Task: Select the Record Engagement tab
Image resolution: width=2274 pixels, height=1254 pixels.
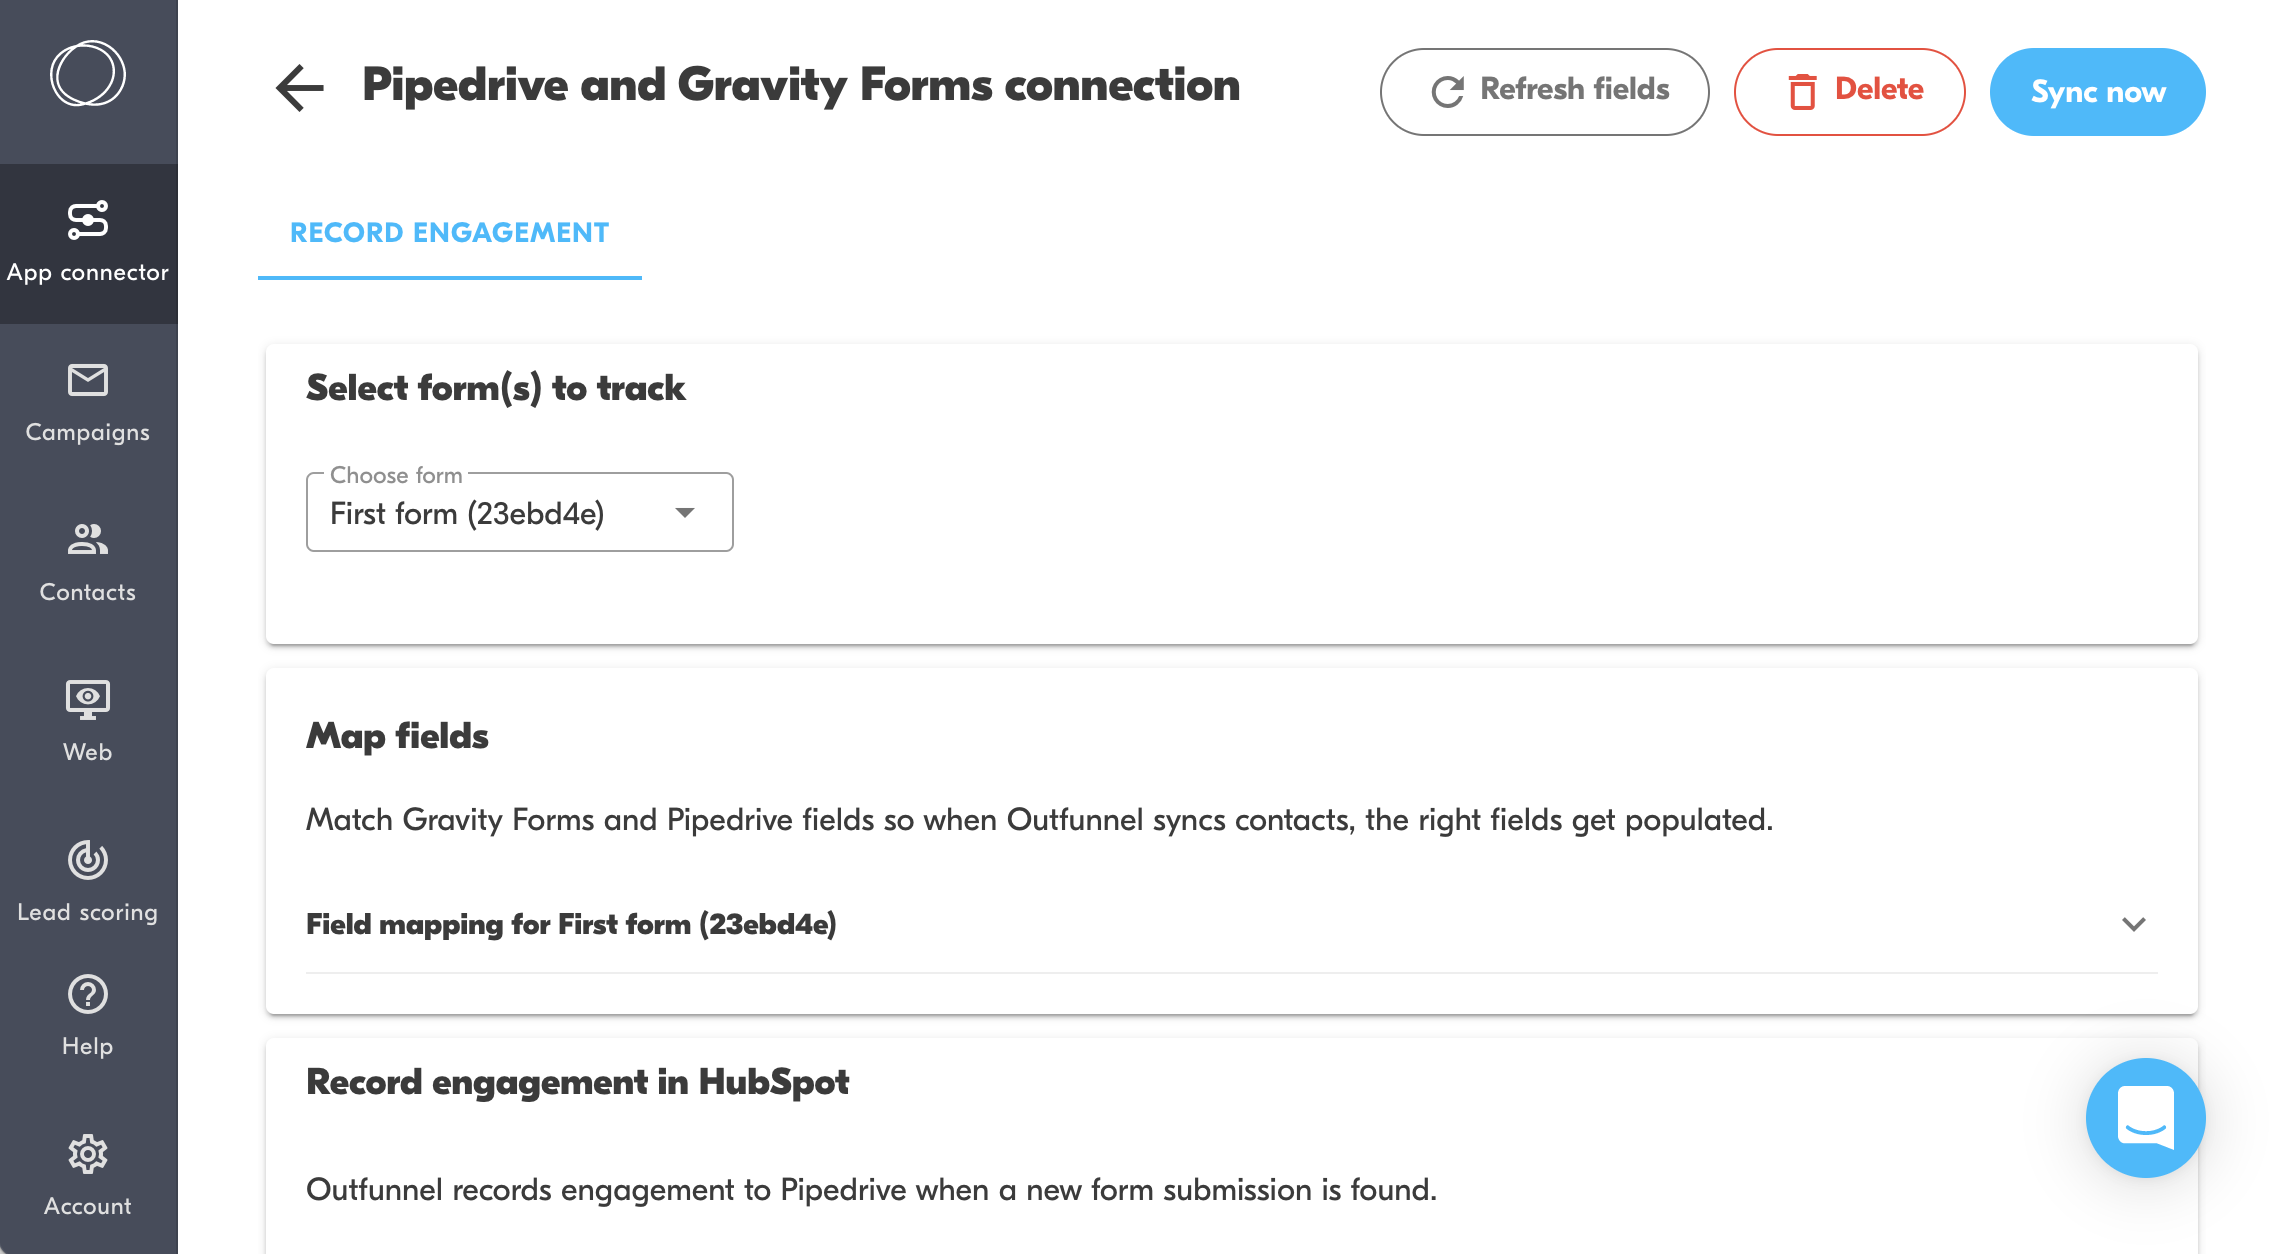Action: coord(449,233)
